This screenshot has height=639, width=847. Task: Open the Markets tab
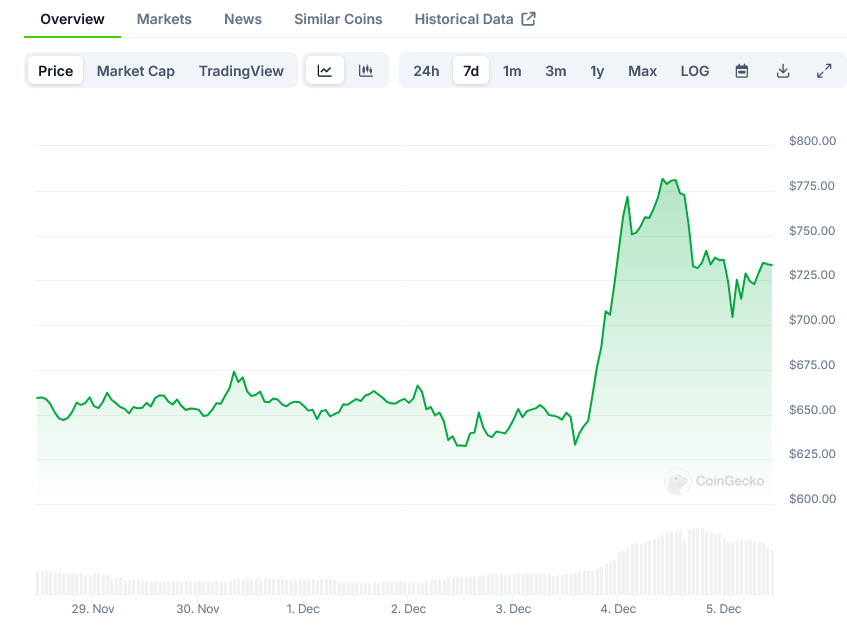[x=164, y=19]
